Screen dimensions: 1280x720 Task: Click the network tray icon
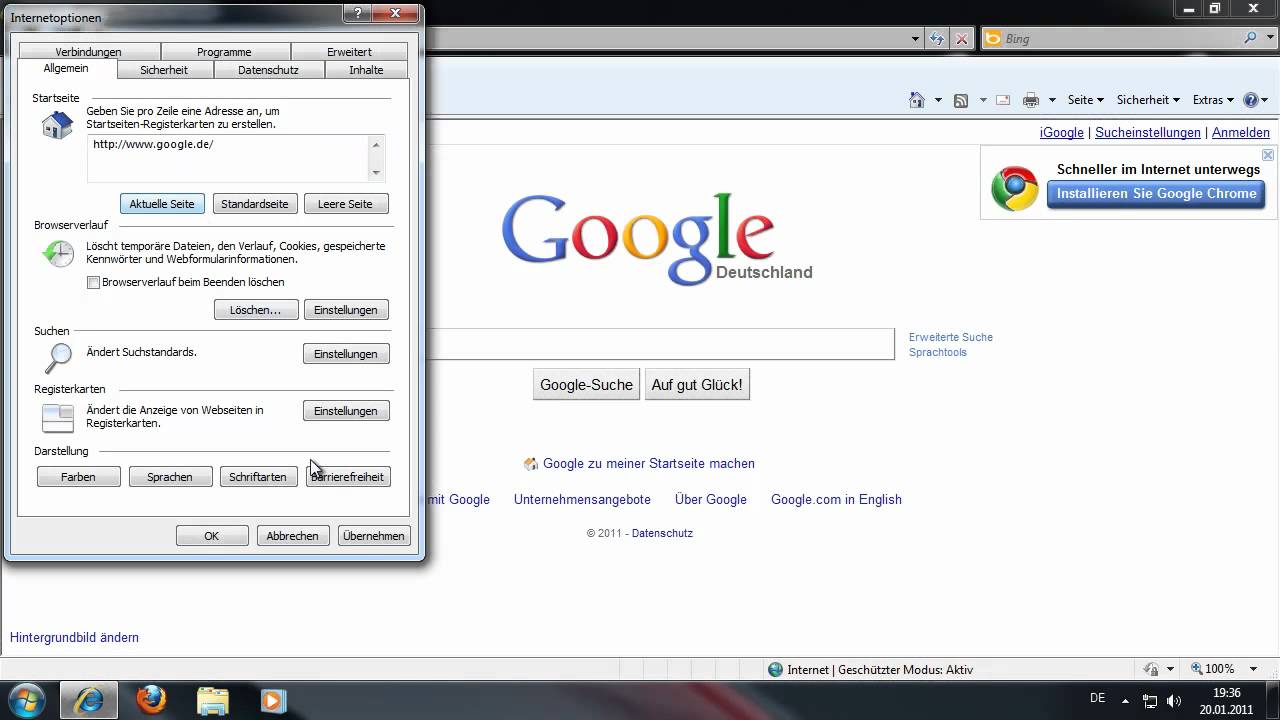tap(1150, 701)
